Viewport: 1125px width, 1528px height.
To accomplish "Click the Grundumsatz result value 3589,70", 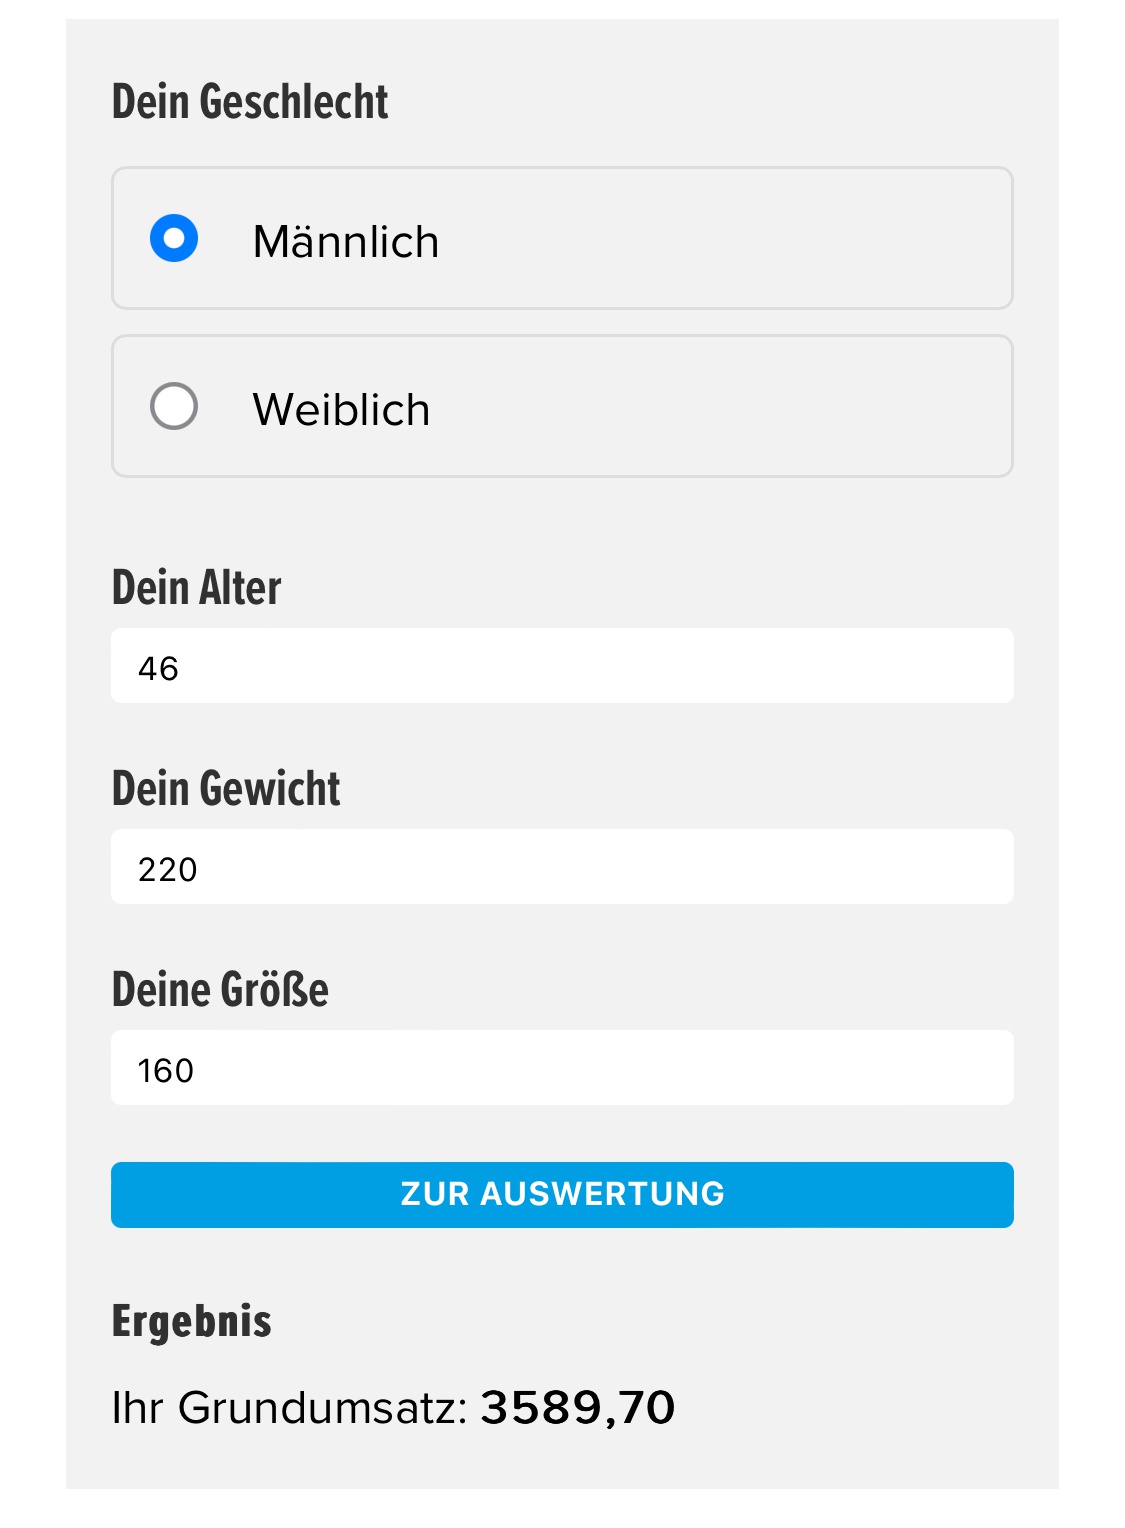I will pyautogui.click(x=578, y=1408).
